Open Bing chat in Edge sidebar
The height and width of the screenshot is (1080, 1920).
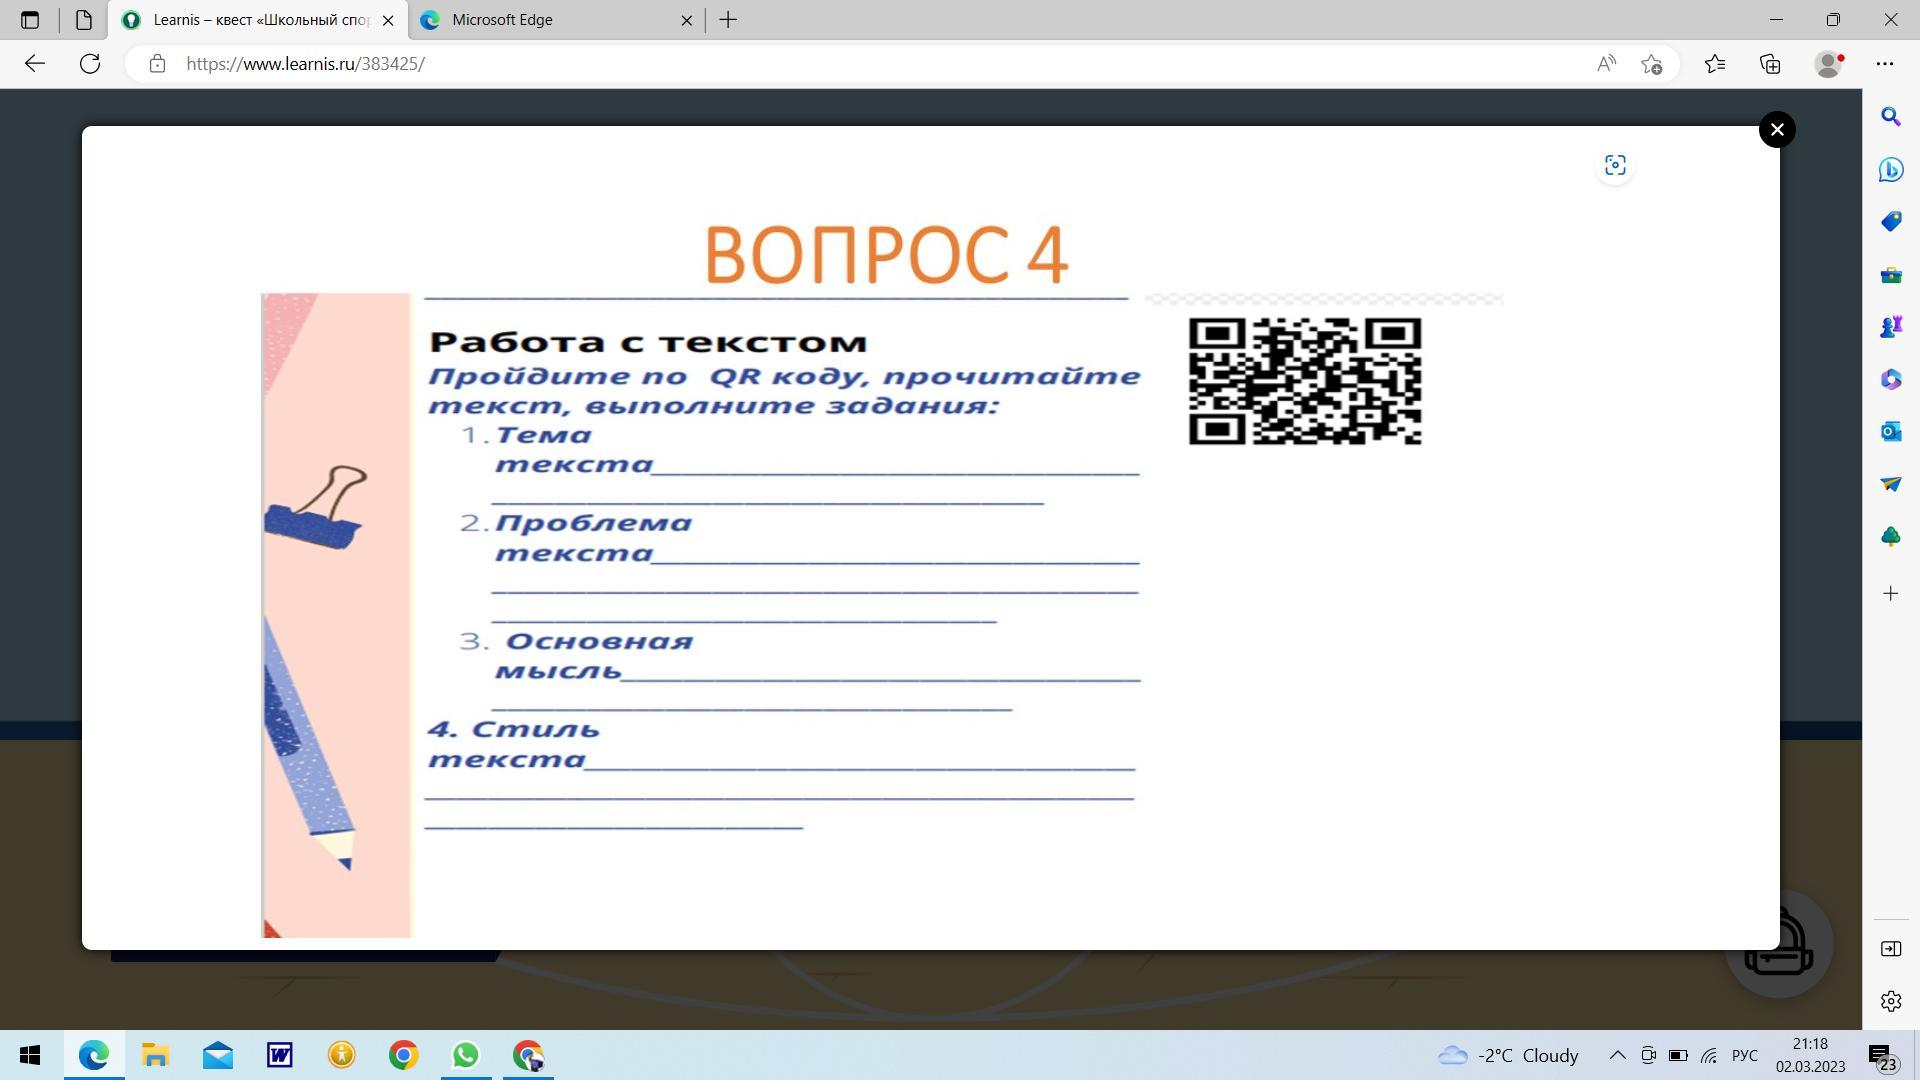pyautogui.click(x=1890, y=169)
